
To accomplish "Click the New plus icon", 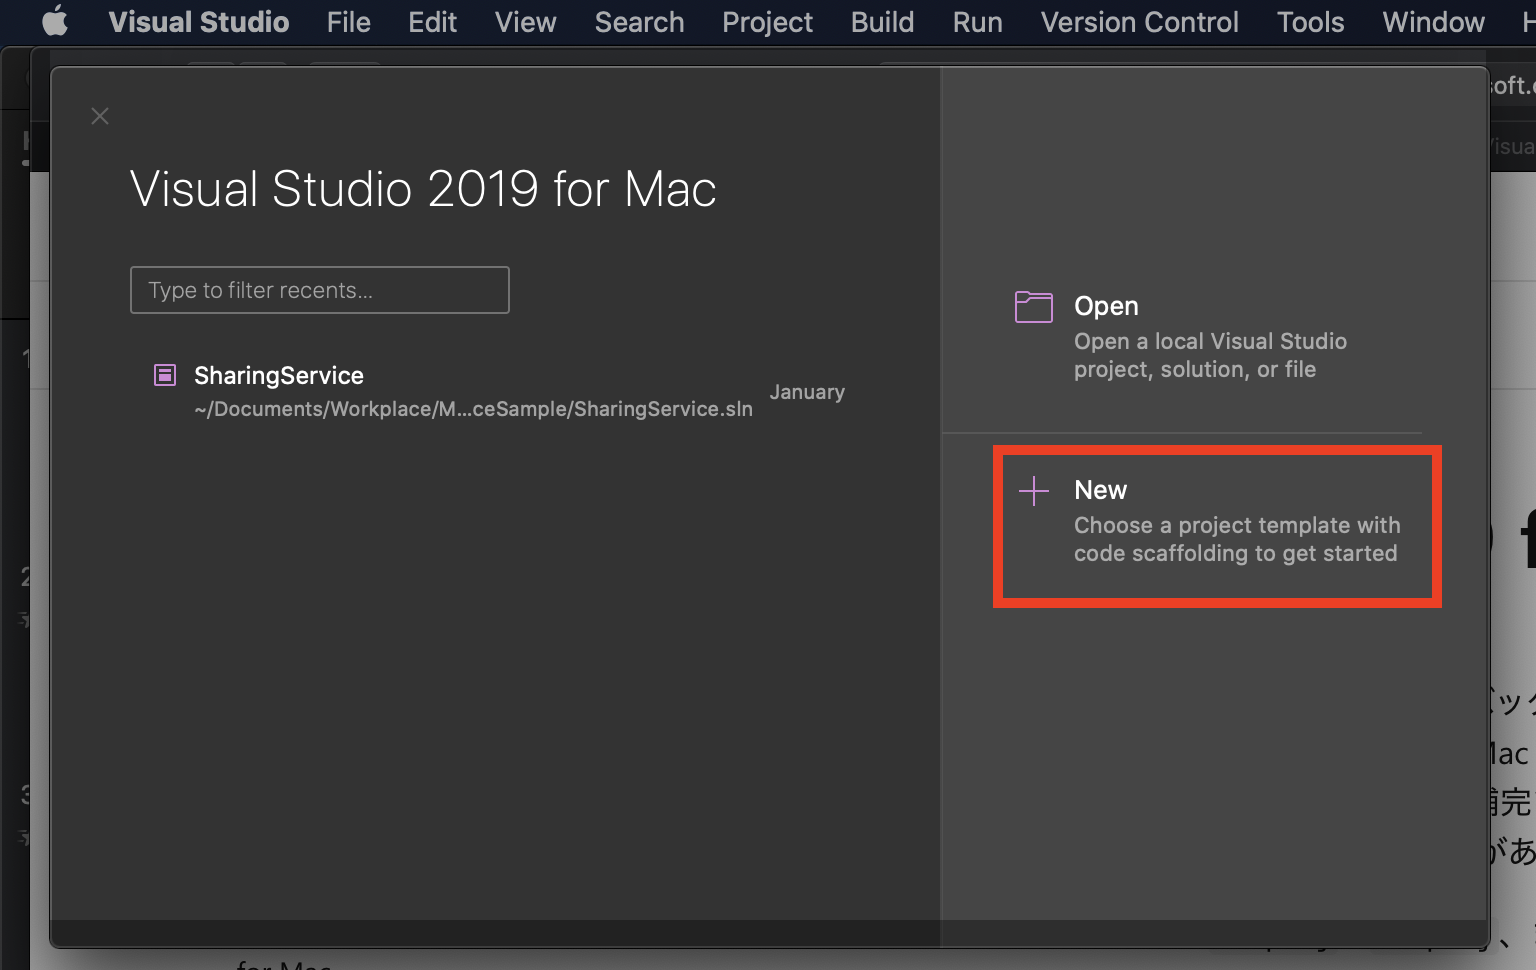I will tap(1034, 490).
